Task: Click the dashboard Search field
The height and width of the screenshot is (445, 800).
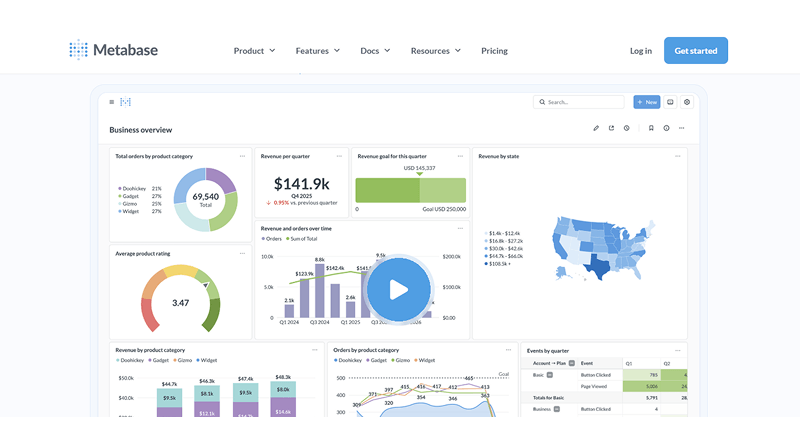Action: [x=579, y=102]
